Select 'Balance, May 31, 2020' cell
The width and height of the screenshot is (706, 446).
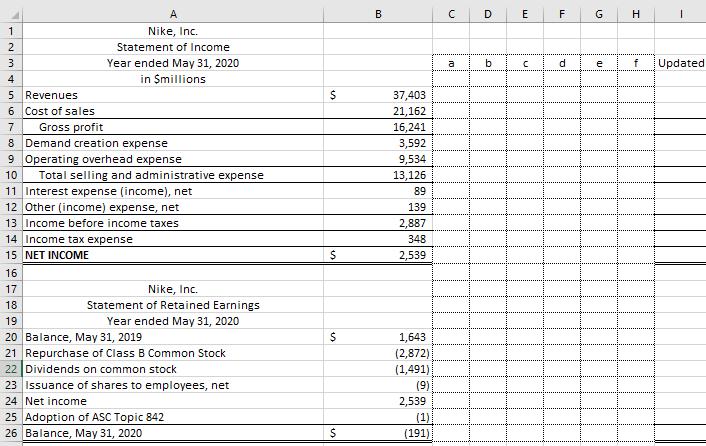click(x=173, y=433)
